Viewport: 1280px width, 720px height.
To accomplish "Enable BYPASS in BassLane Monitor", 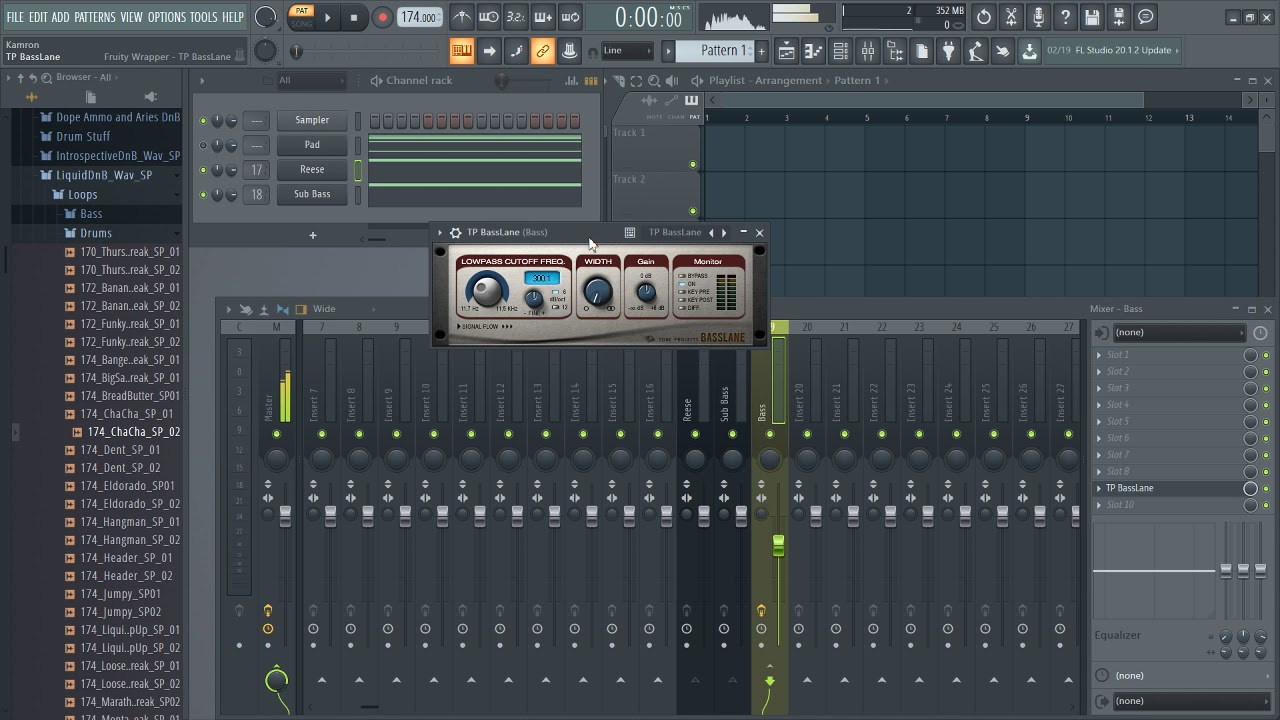I will tap(682, 276).
